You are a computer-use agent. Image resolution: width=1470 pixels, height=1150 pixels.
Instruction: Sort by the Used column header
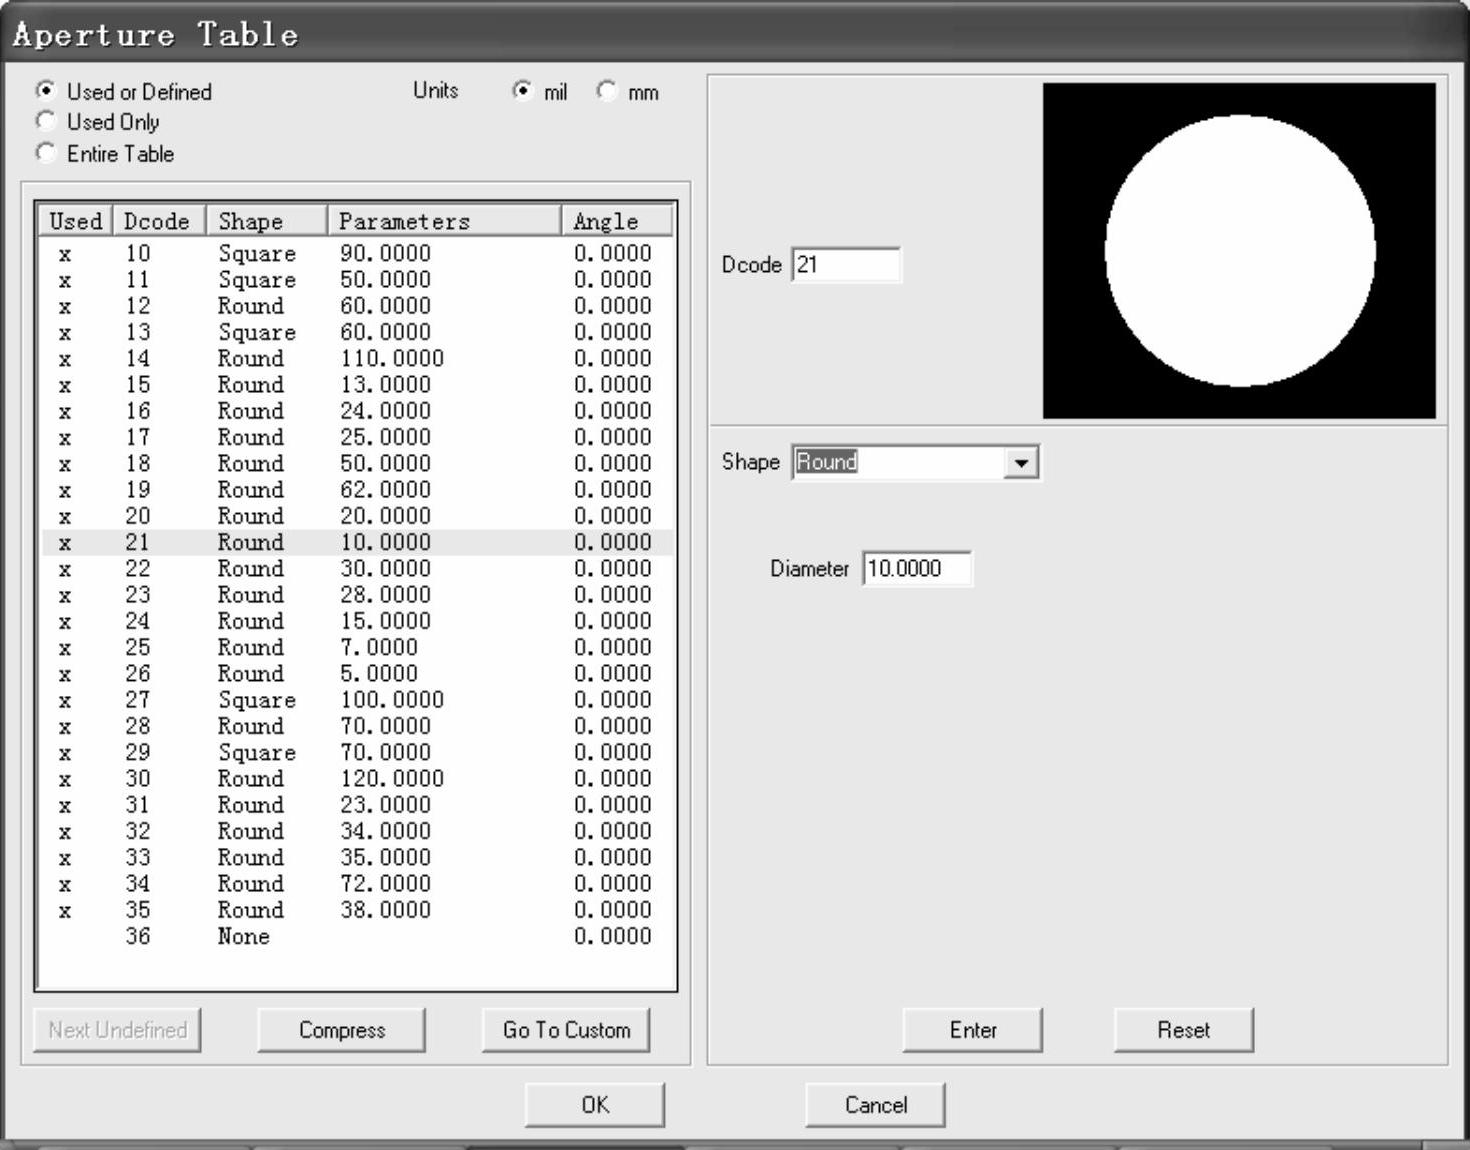[x=76, y=221]
